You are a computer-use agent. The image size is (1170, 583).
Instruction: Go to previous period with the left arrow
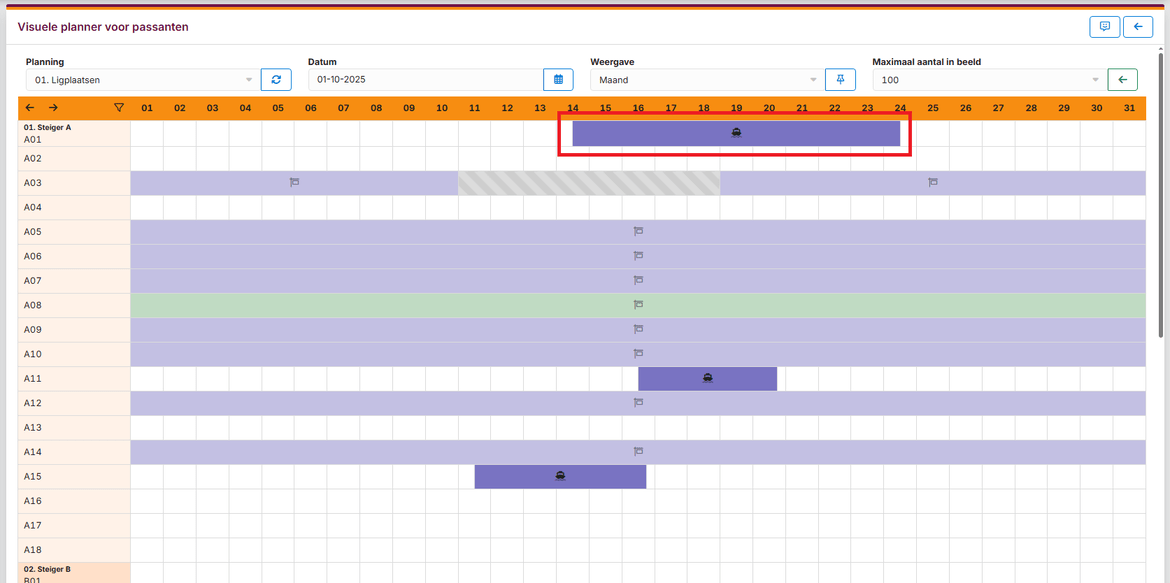tap(30, 108)
